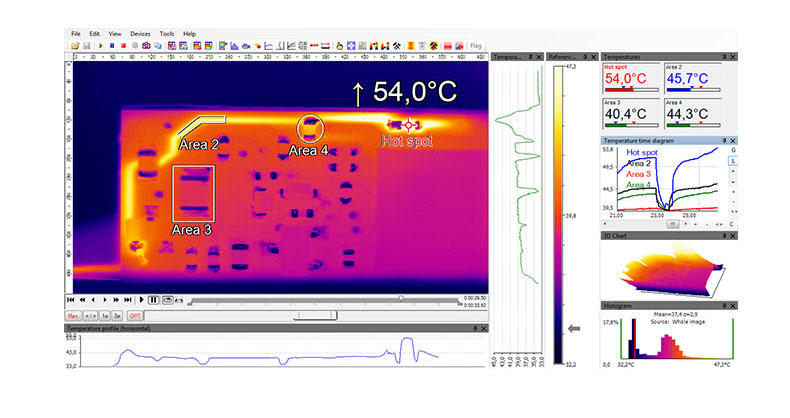
Task: Click the reference color scale bar
Action: click(558, 215)
